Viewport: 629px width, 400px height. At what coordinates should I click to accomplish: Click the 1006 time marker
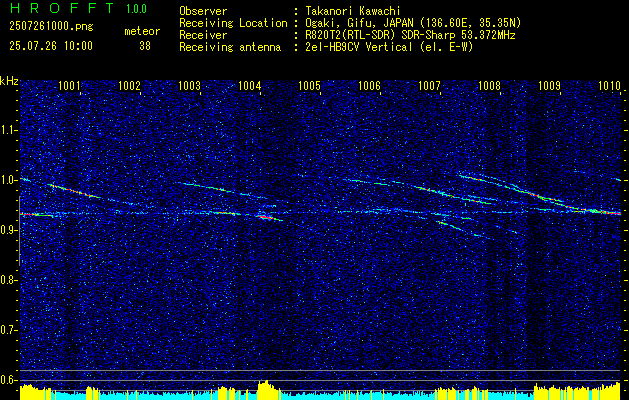click(x=369, y=85)
